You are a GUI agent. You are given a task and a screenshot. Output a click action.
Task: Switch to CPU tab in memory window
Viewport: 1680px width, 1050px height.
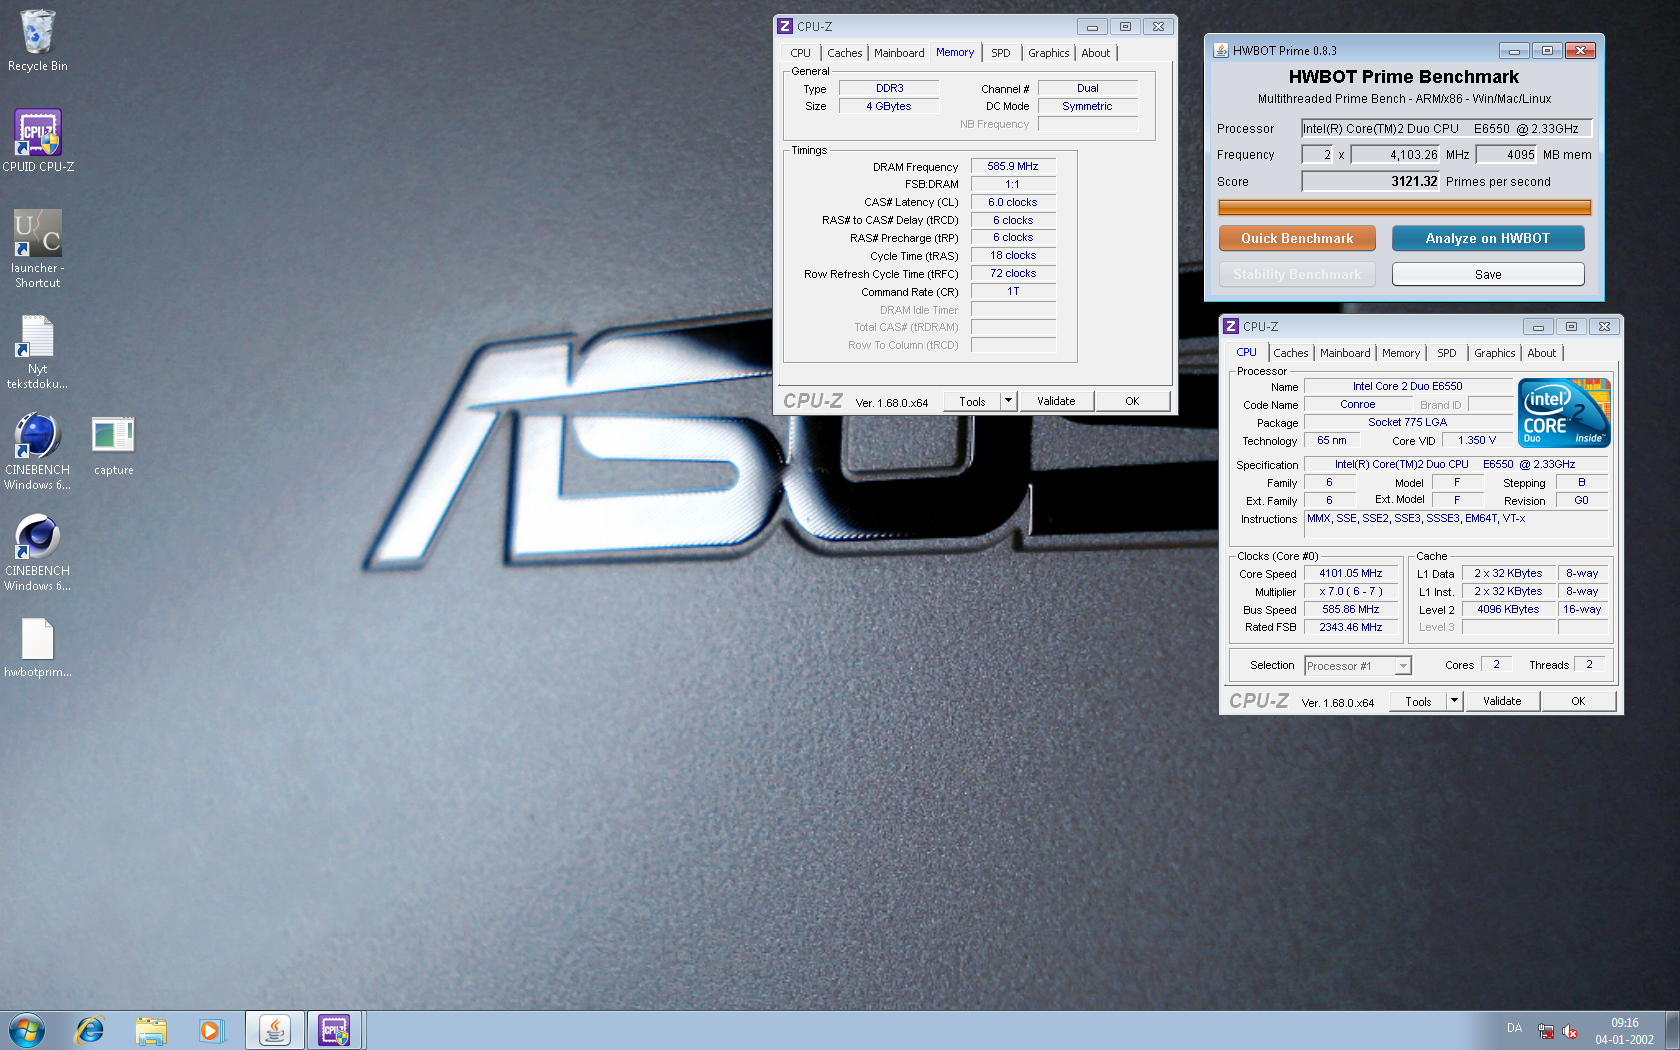(801, 53)
